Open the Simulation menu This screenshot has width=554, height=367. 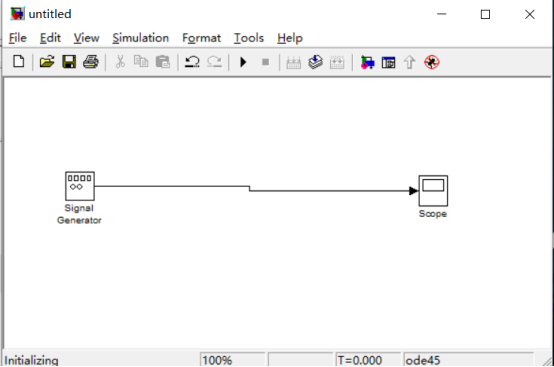pos(141,38)
